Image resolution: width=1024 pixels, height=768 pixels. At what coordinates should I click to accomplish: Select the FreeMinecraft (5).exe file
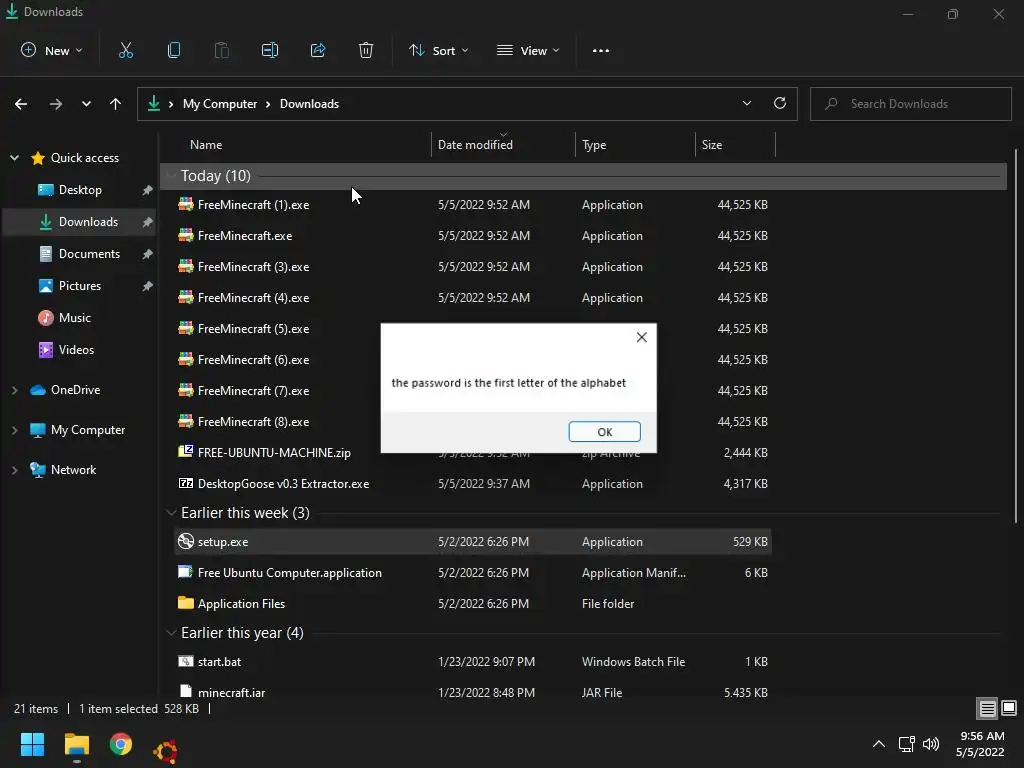pyautogui.click(x=253, y=328)
